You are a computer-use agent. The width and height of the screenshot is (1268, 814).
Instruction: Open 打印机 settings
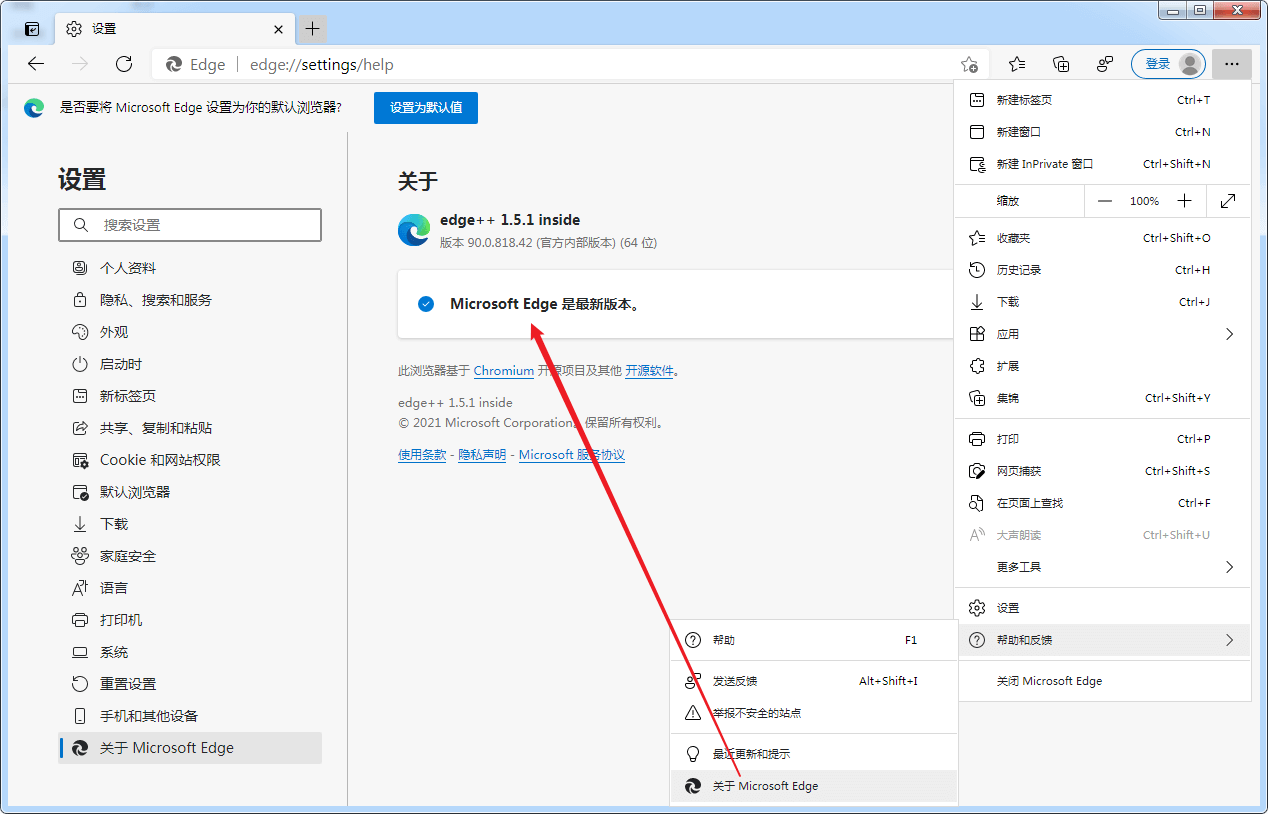[190, 620]
